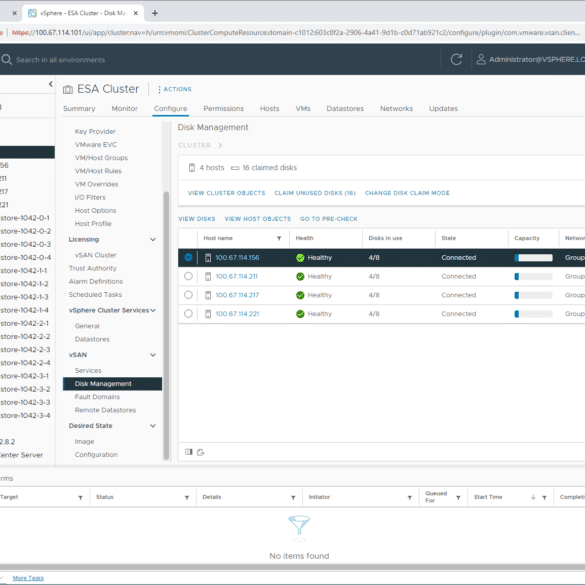Open host link 100.67.114.217
This screenshot has width=585, height=585.
[x=237, y=295]
